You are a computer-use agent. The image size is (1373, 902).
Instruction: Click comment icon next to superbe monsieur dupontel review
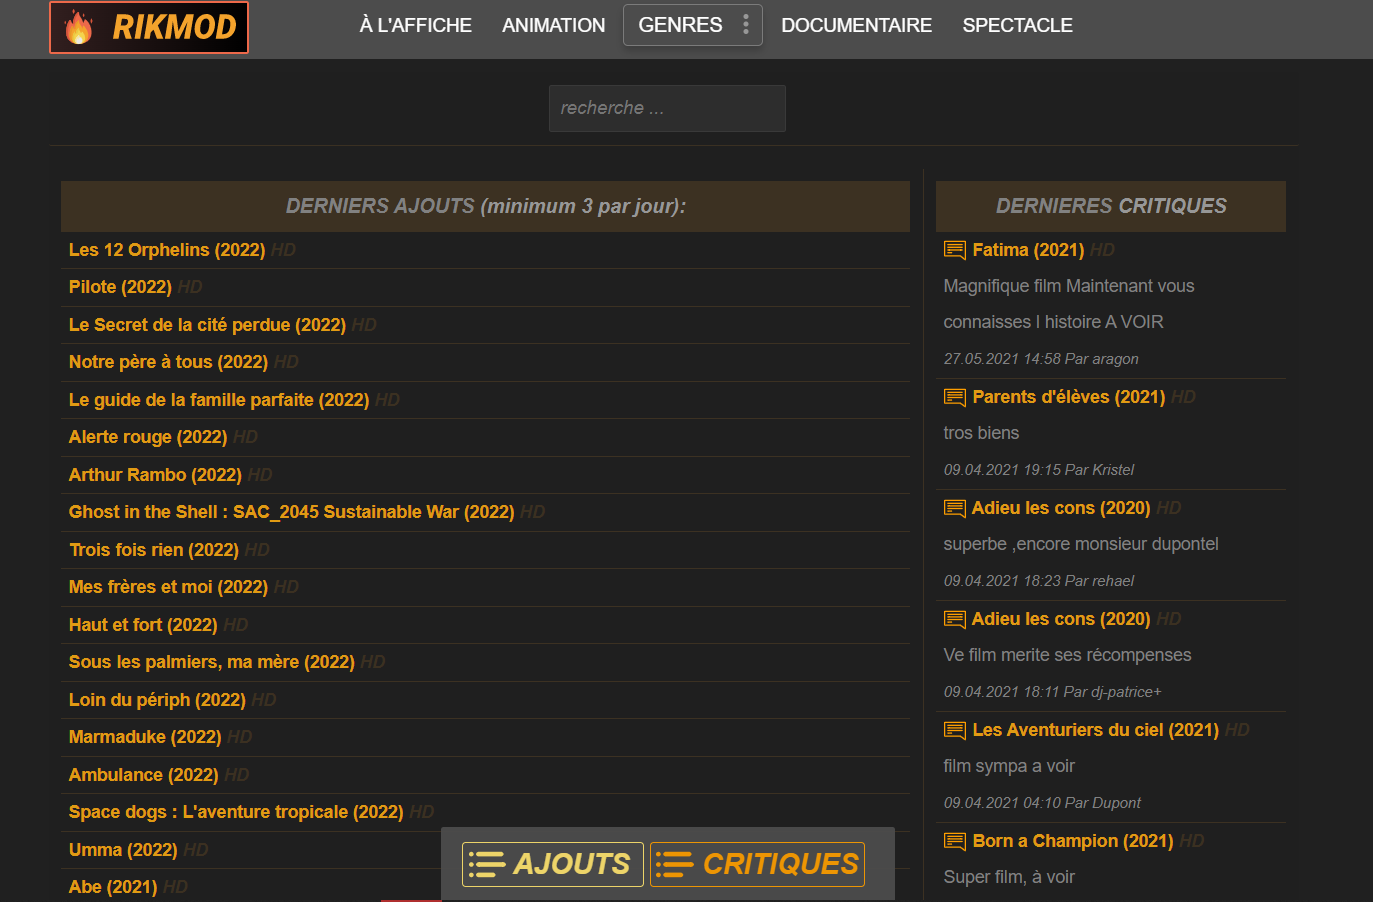click(955, 508)
